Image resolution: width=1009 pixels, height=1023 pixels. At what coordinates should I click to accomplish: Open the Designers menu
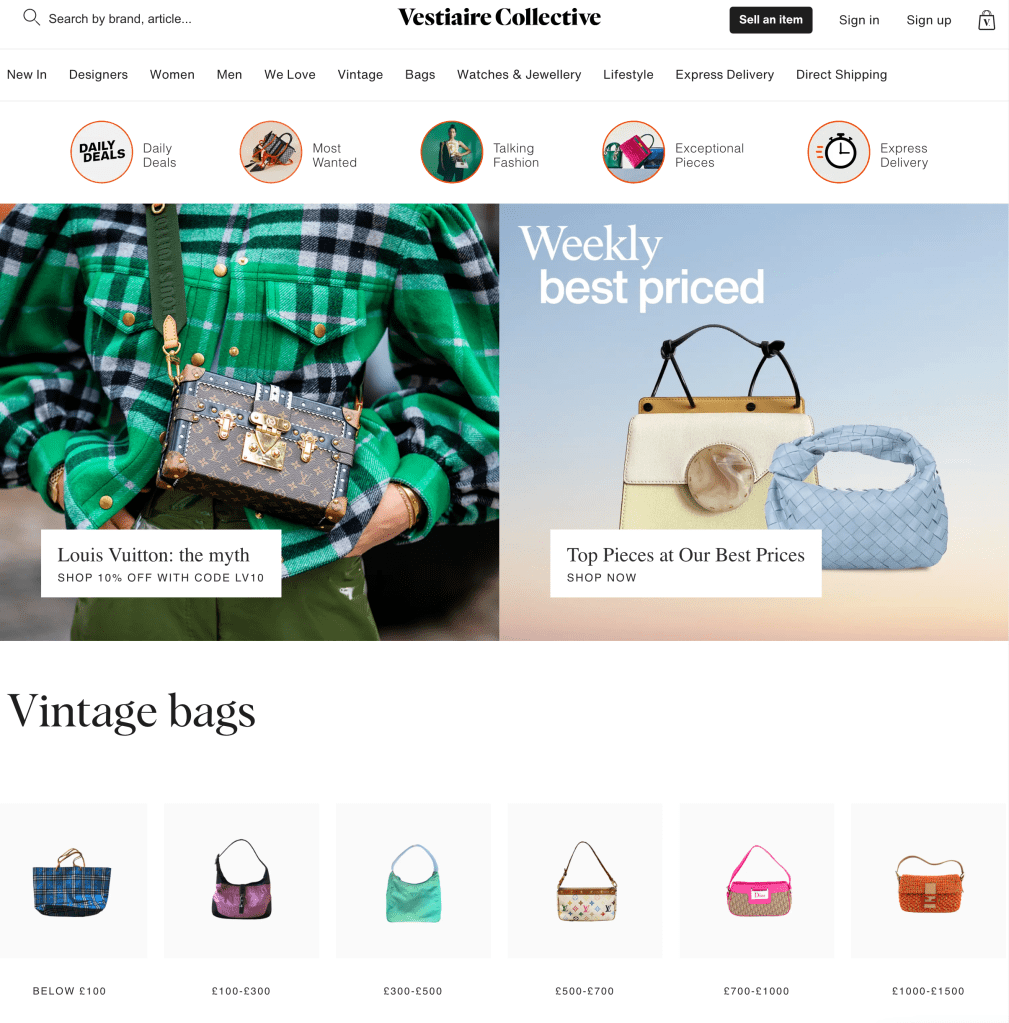98,74
